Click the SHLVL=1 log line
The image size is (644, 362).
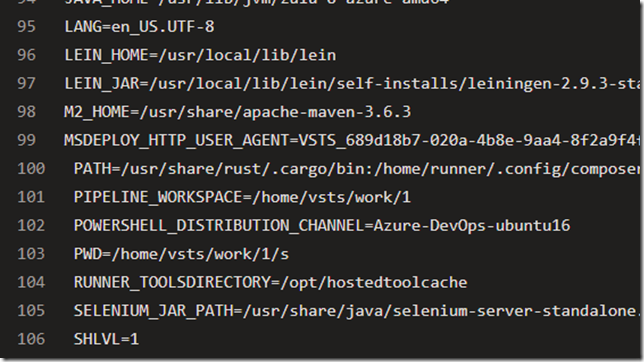[106, 339]
